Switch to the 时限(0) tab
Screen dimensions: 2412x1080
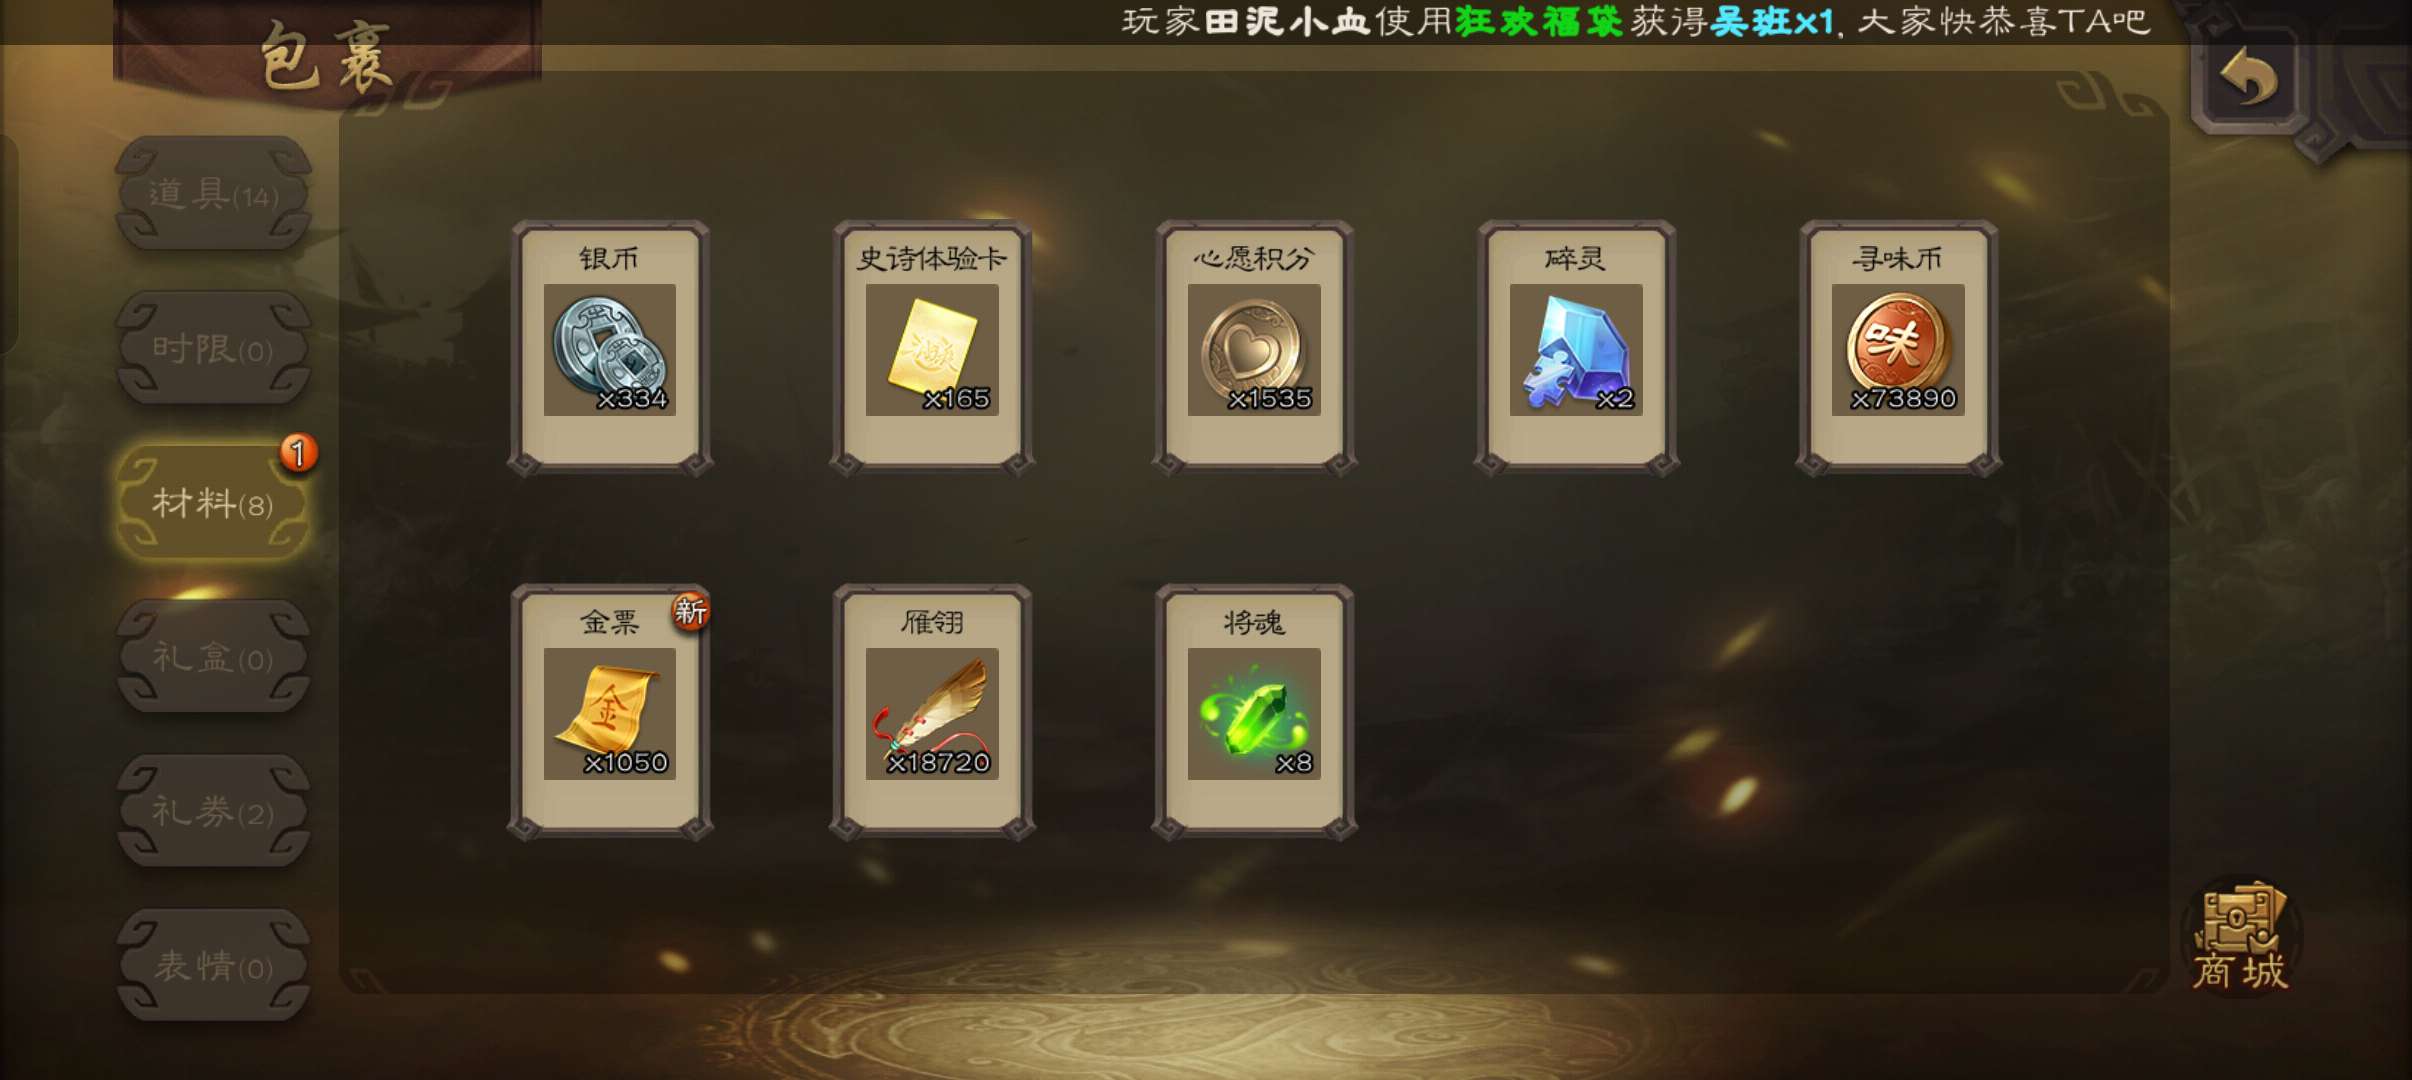point(213,349)
